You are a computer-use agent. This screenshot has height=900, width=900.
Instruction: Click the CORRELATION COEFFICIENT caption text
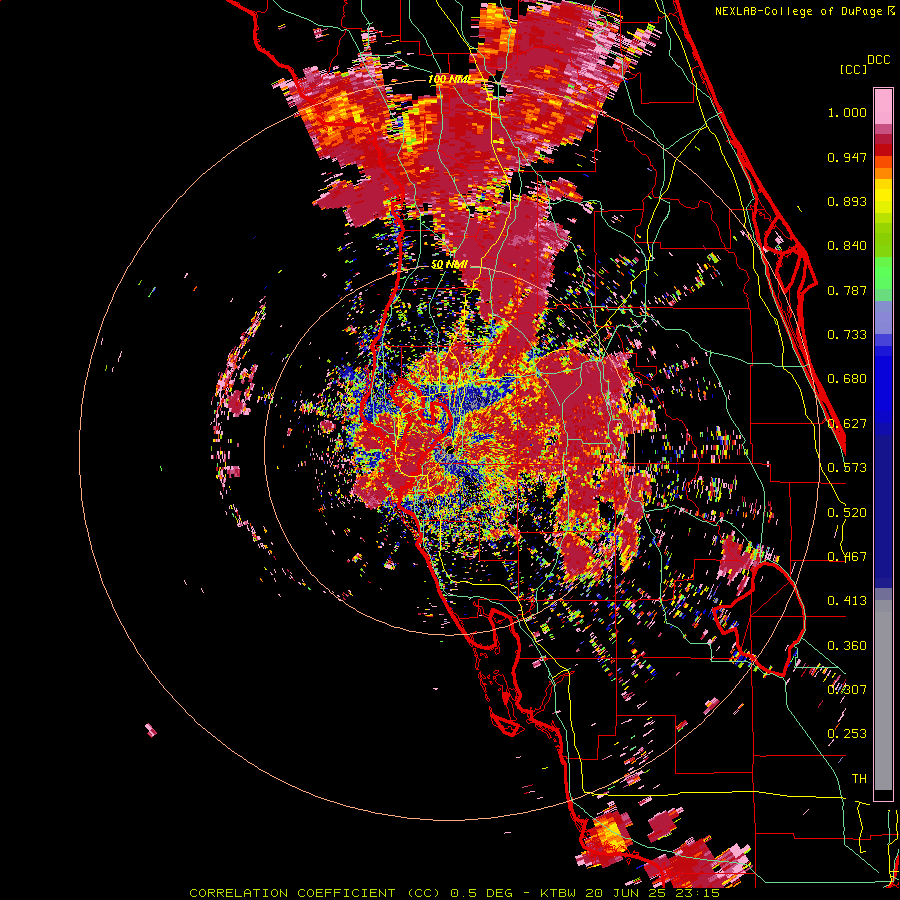(x=292, y=893)
